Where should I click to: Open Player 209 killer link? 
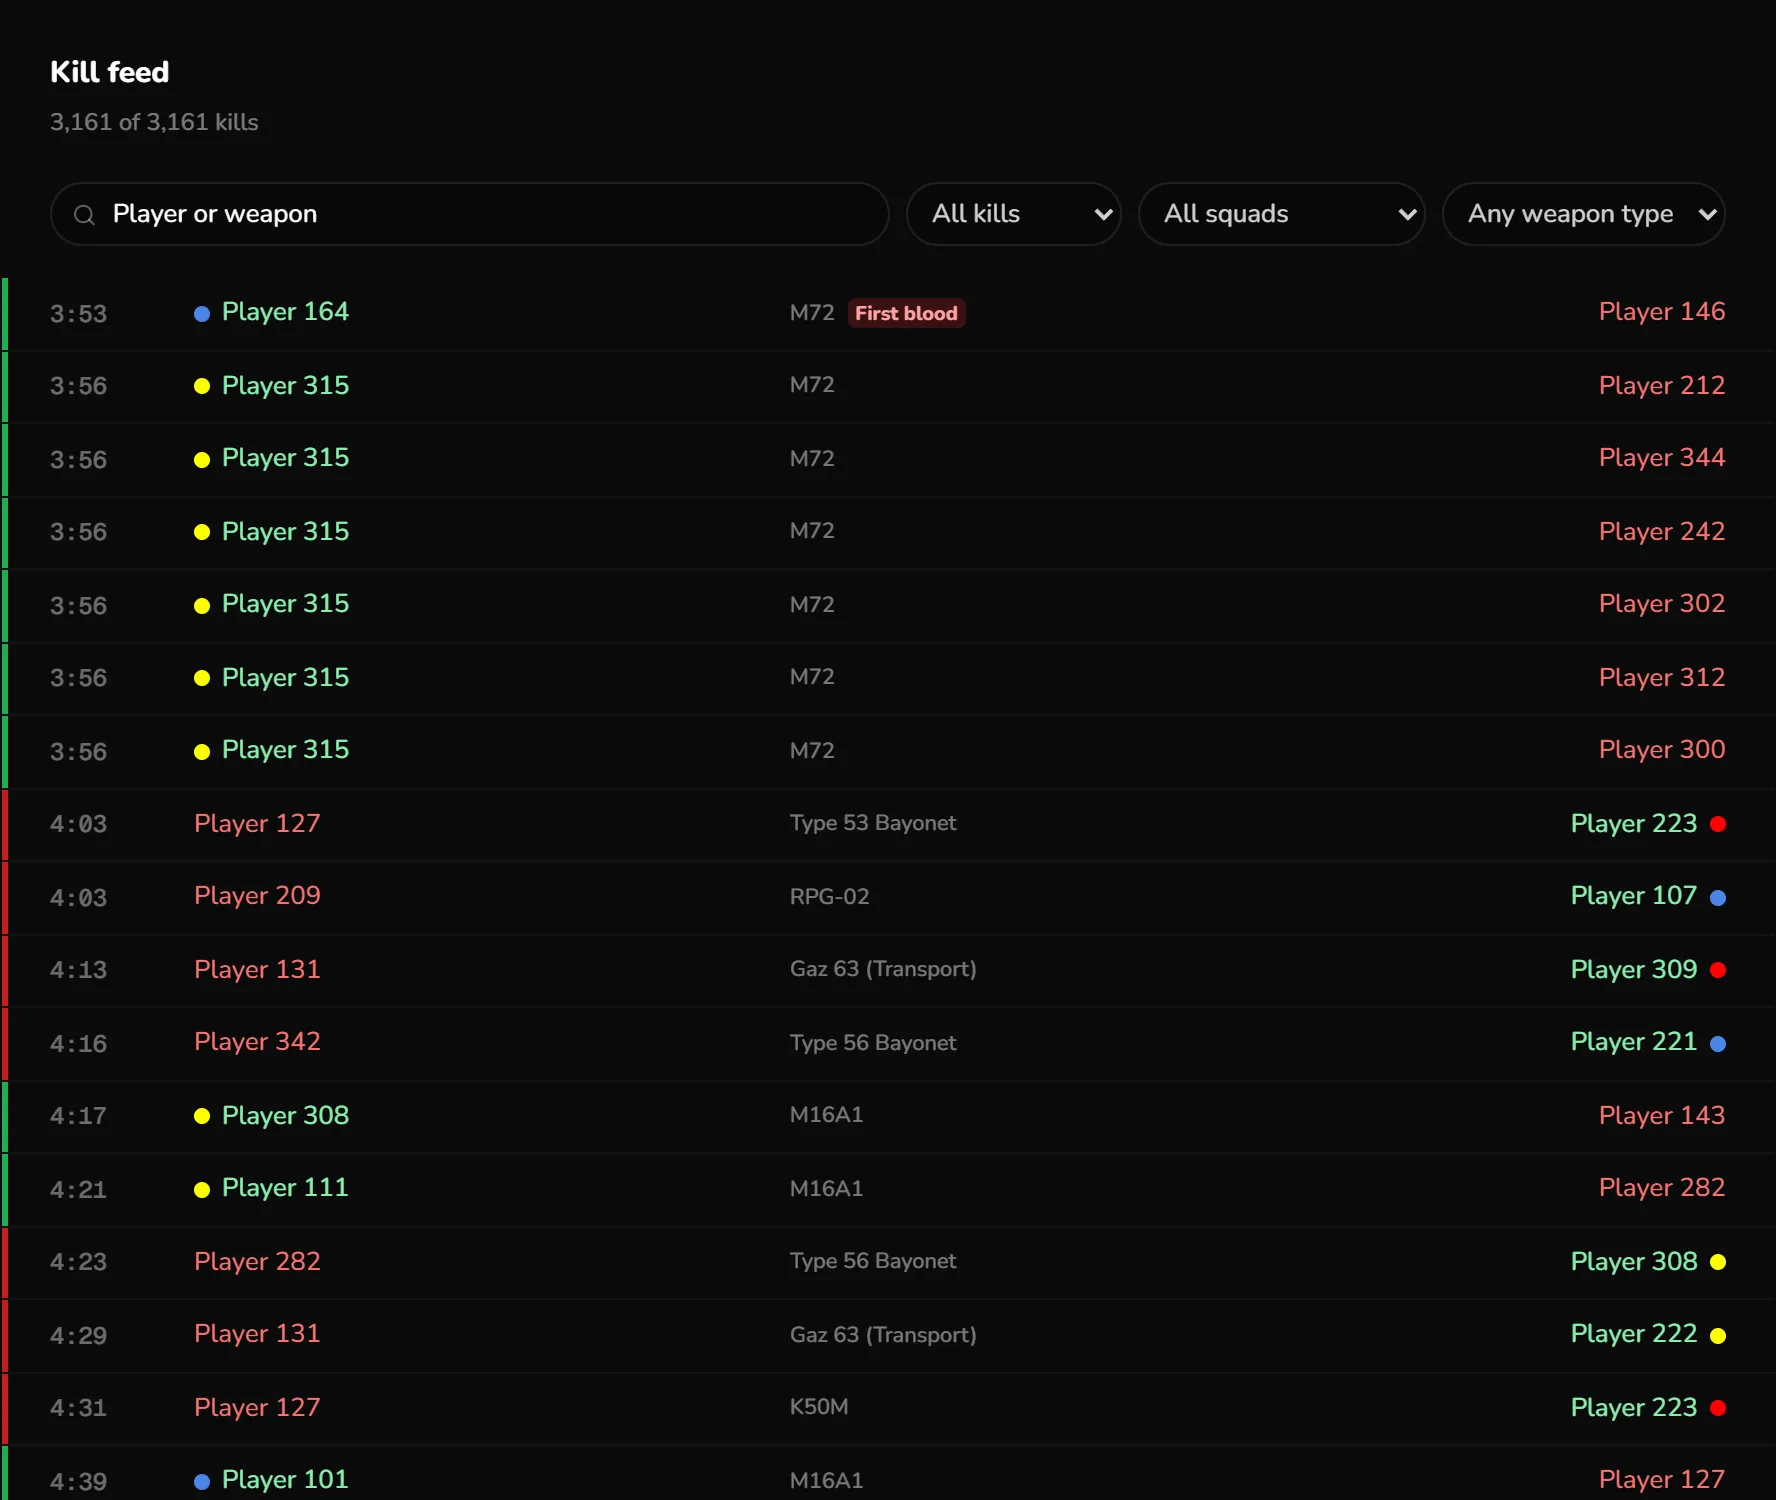[257, 896]
